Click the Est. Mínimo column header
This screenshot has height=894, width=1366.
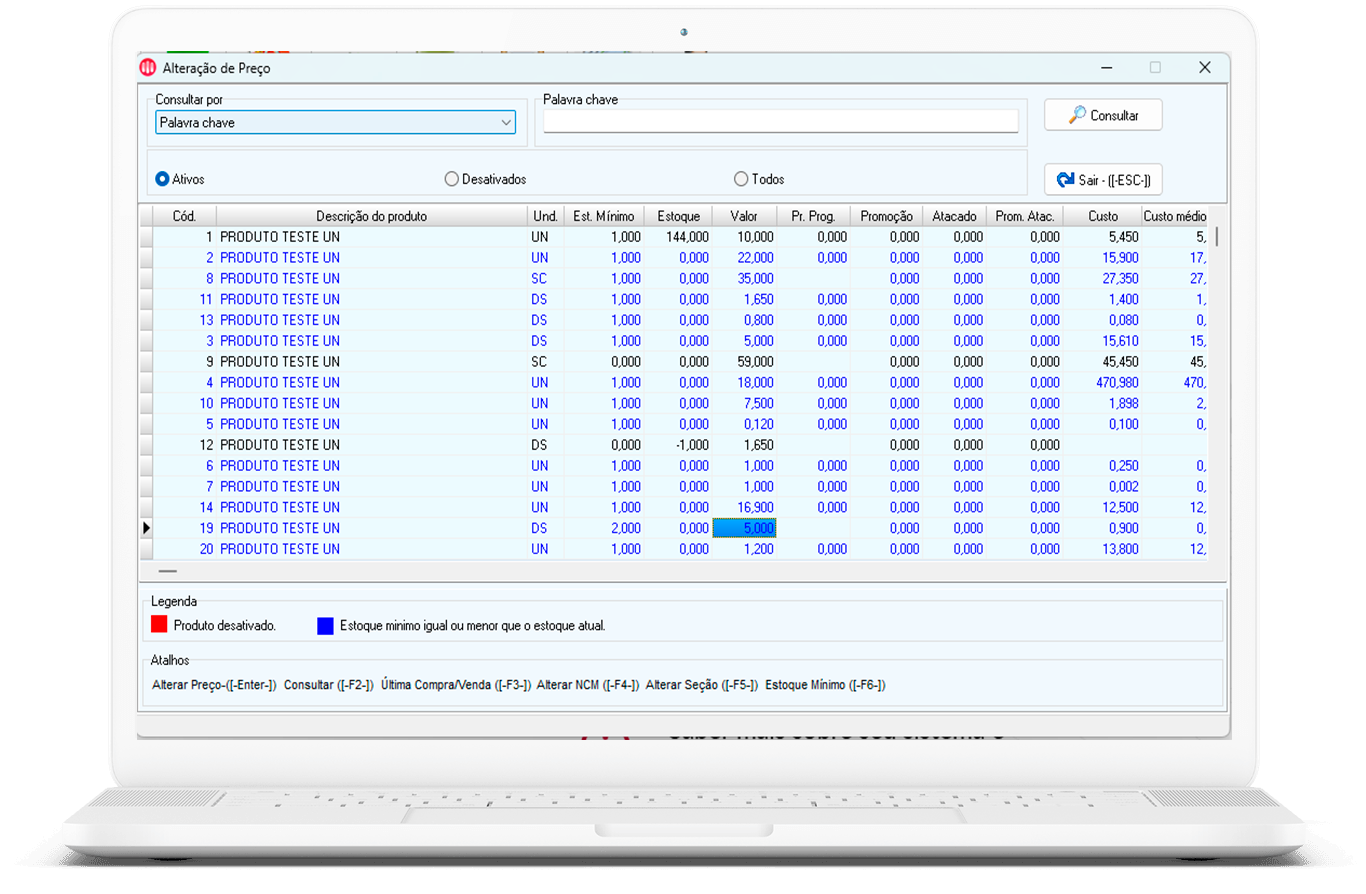coord(604,216)
